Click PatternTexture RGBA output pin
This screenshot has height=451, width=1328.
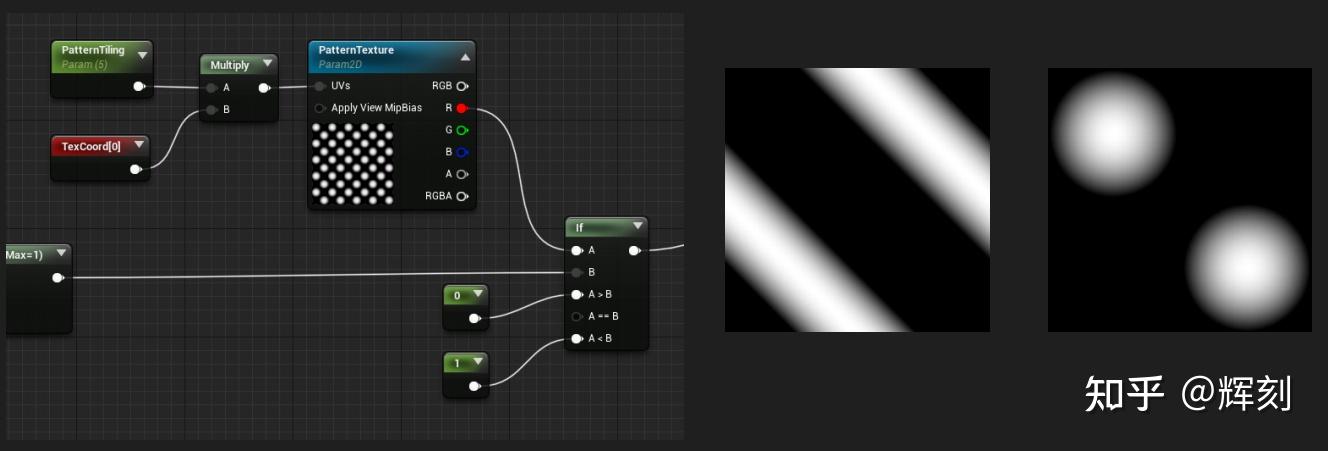tap(462, 196)
